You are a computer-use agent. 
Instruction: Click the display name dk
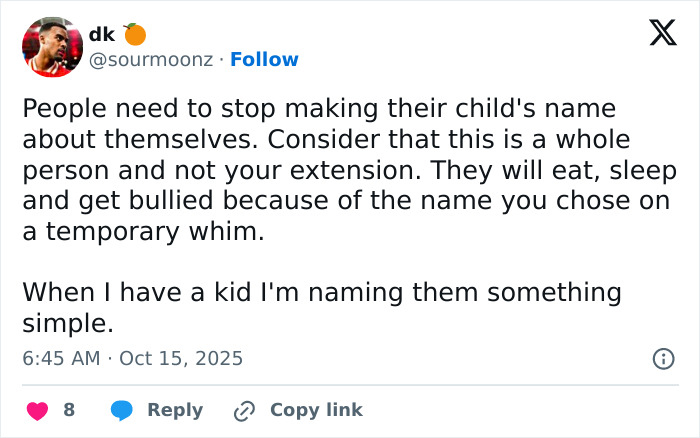(x=101, y=34)
